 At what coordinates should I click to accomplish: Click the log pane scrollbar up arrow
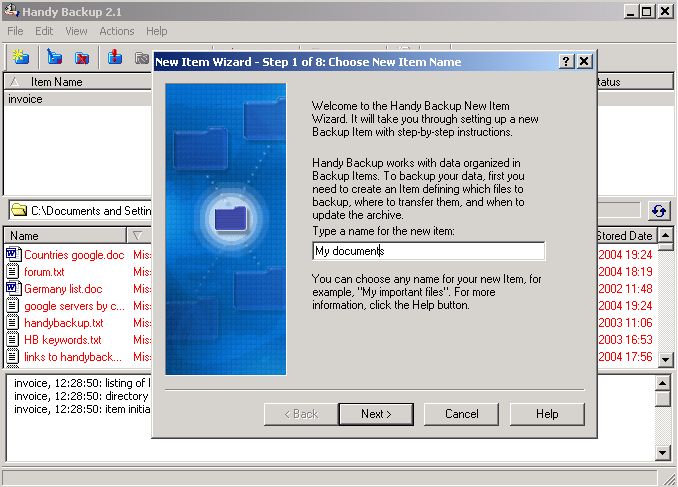(x=663, y=383)
